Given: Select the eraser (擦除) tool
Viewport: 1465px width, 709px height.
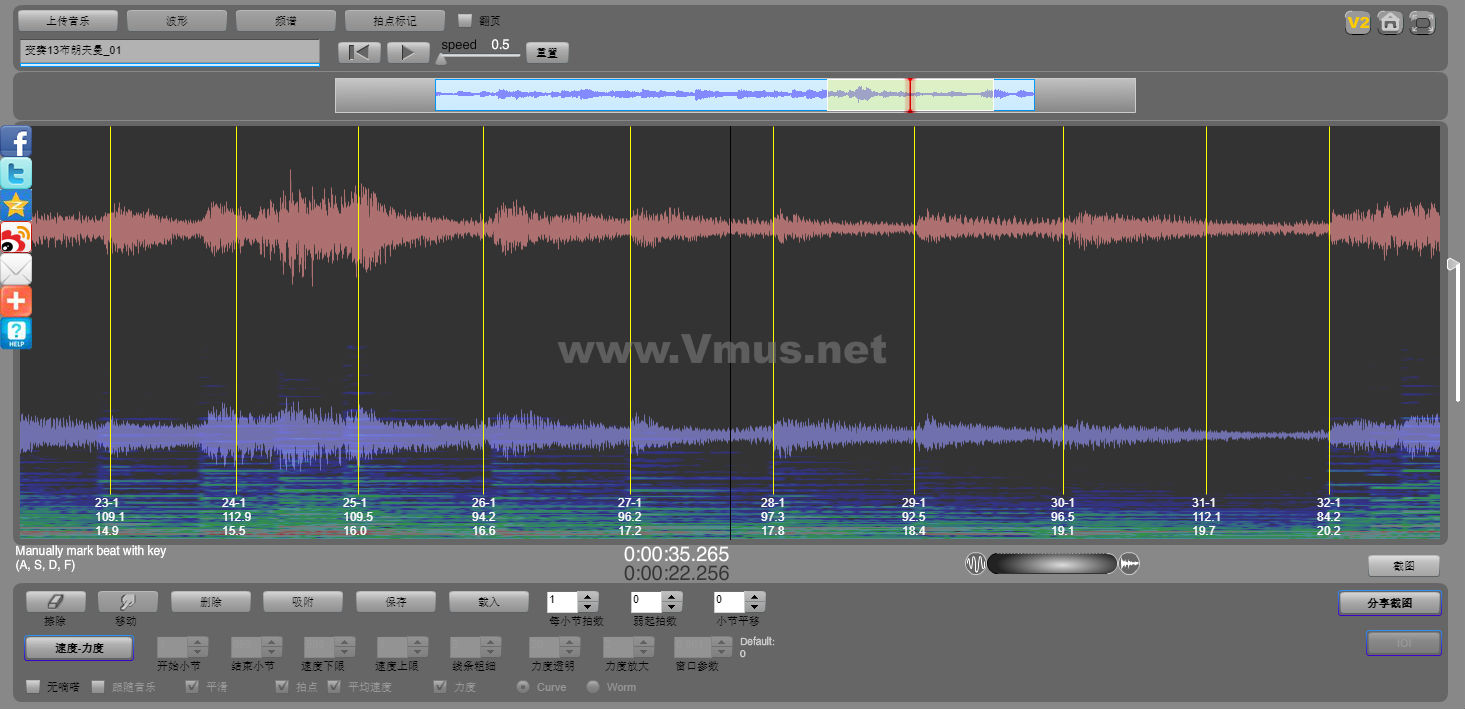Looking at the screenshot, I should tap(55, 602).
